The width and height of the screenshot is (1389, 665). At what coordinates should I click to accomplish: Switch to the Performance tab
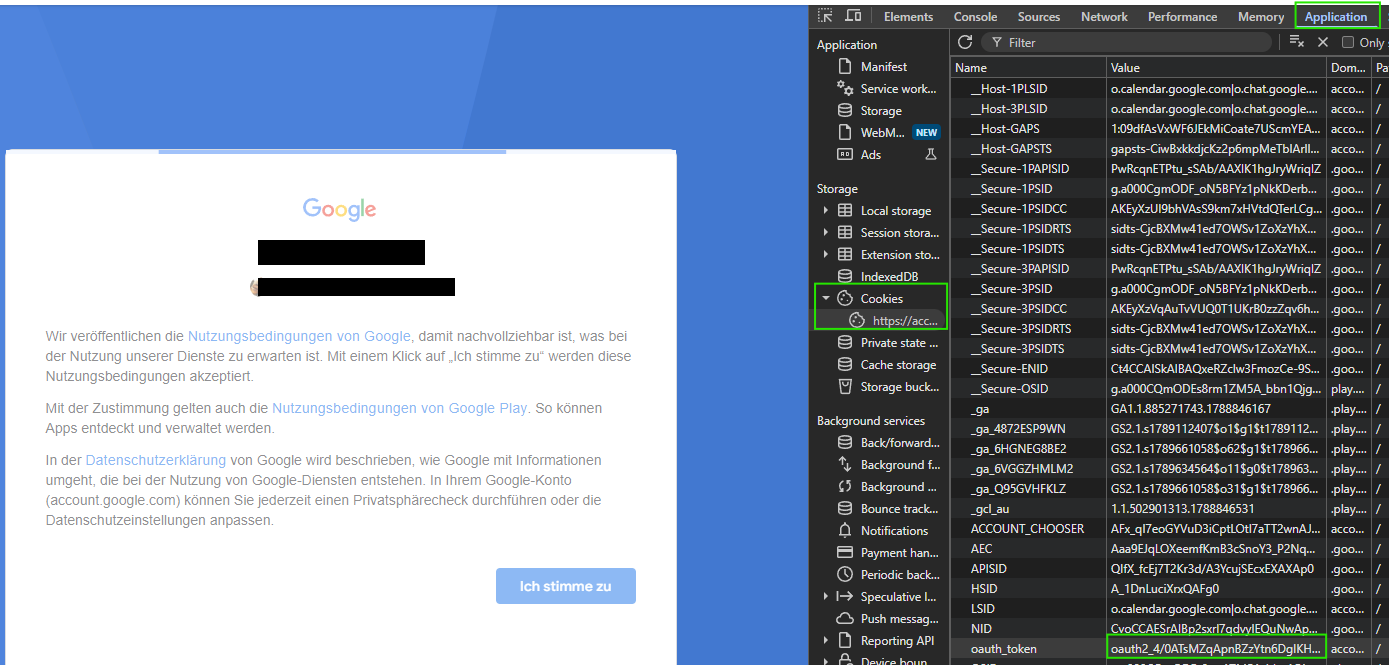click(1183, 17)
